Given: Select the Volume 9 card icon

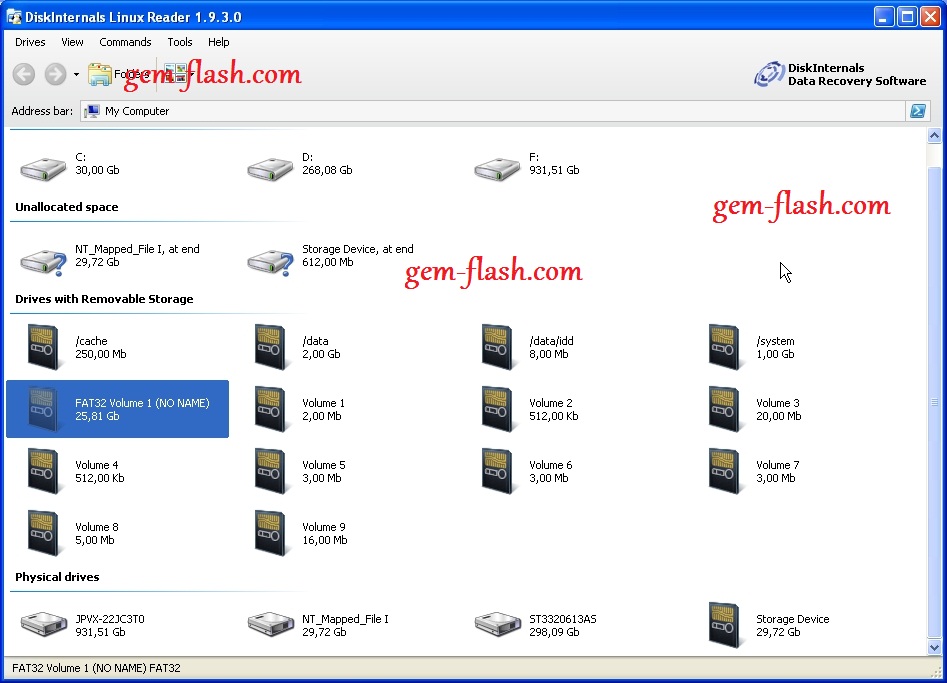Looking at the screenshot, I should point(270,533).
